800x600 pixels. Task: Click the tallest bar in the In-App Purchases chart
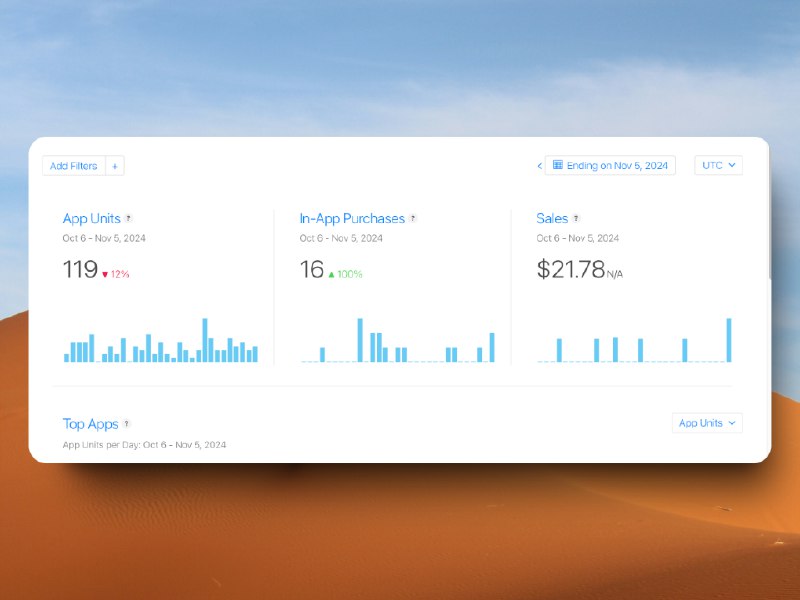coord(359,341)
